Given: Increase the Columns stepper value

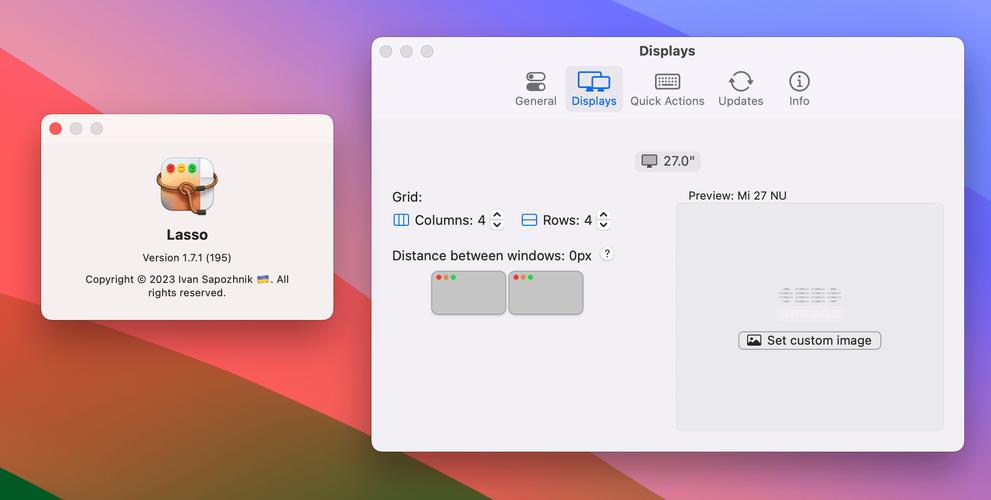Looking at the screenshot, I should (x=497, y=215).
